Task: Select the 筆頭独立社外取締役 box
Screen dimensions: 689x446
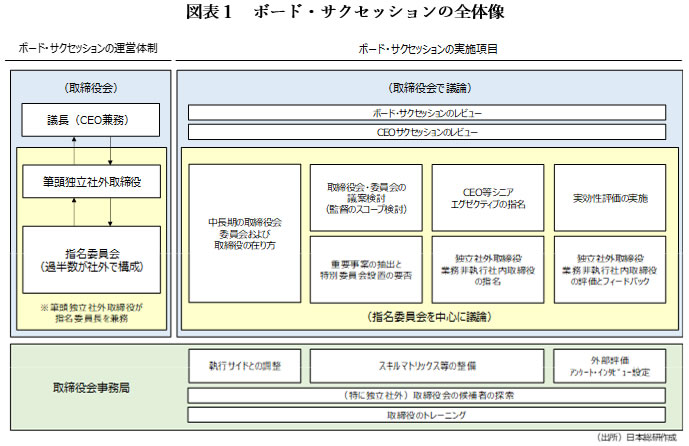Action: [x=91, y=183]
